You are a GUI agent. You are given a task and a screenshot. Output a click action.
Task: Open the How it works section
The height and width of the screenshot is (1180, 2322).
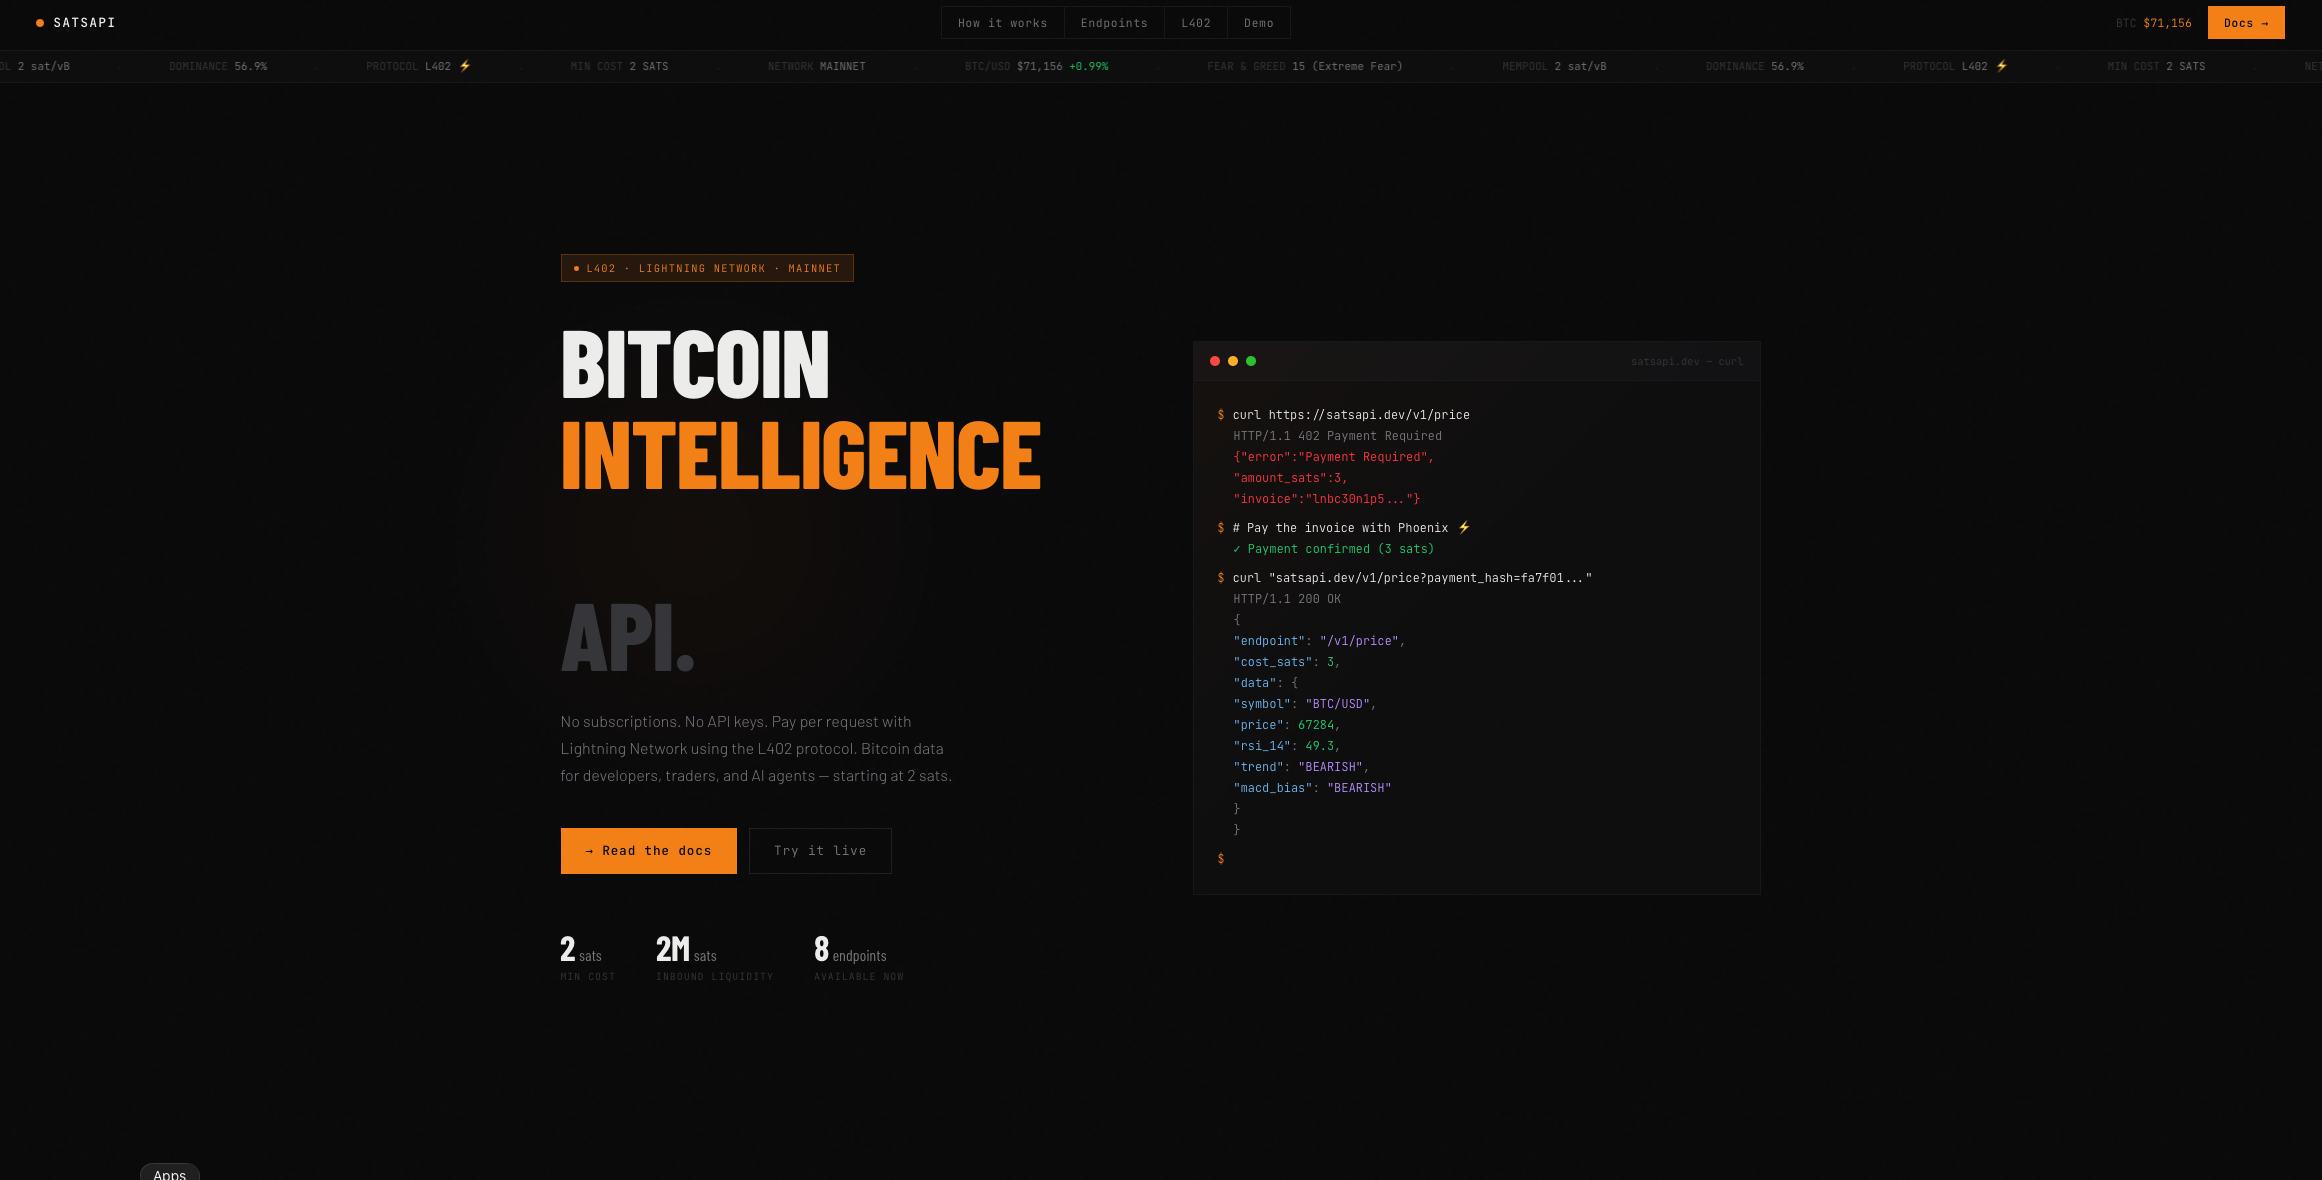pos(1002,22)
